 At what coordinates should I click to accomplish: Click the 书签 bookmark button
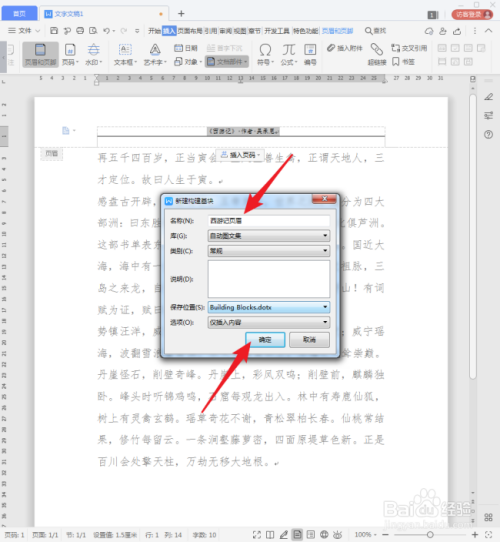coord(403,62)
